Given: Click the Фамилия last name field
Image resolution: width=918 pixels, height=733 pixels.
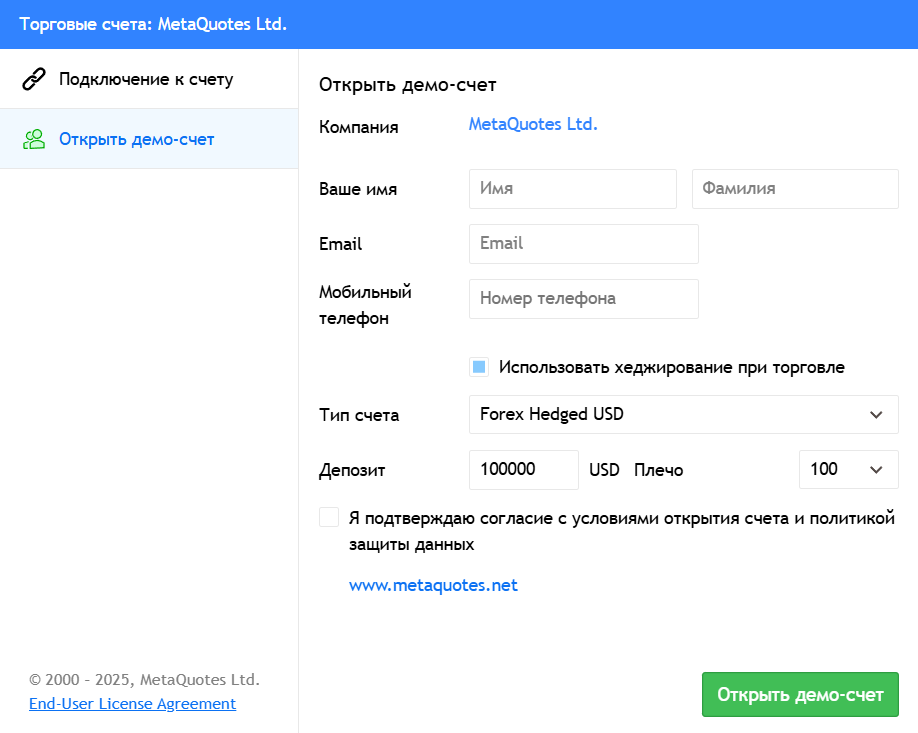Looking at the screenshot, I should pos(795,189).
